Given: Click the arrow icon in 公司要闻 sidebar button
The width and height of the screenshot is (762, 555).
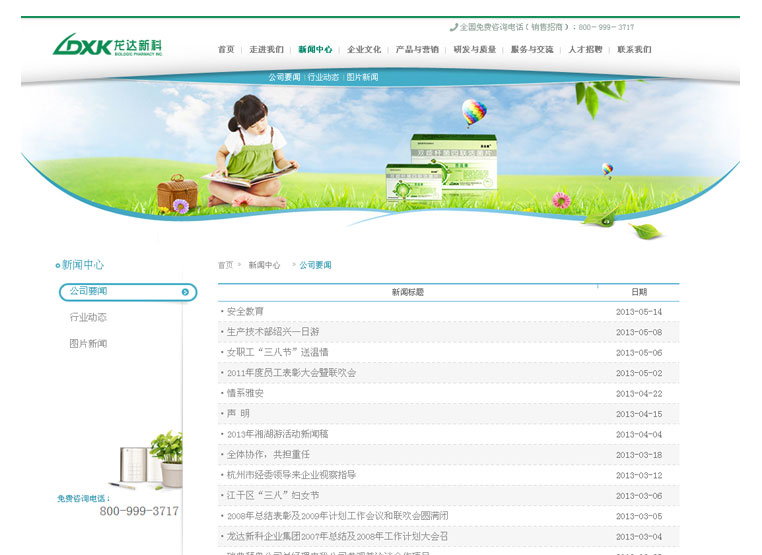Looking at the screenshot, I should [x=185, y=292].
